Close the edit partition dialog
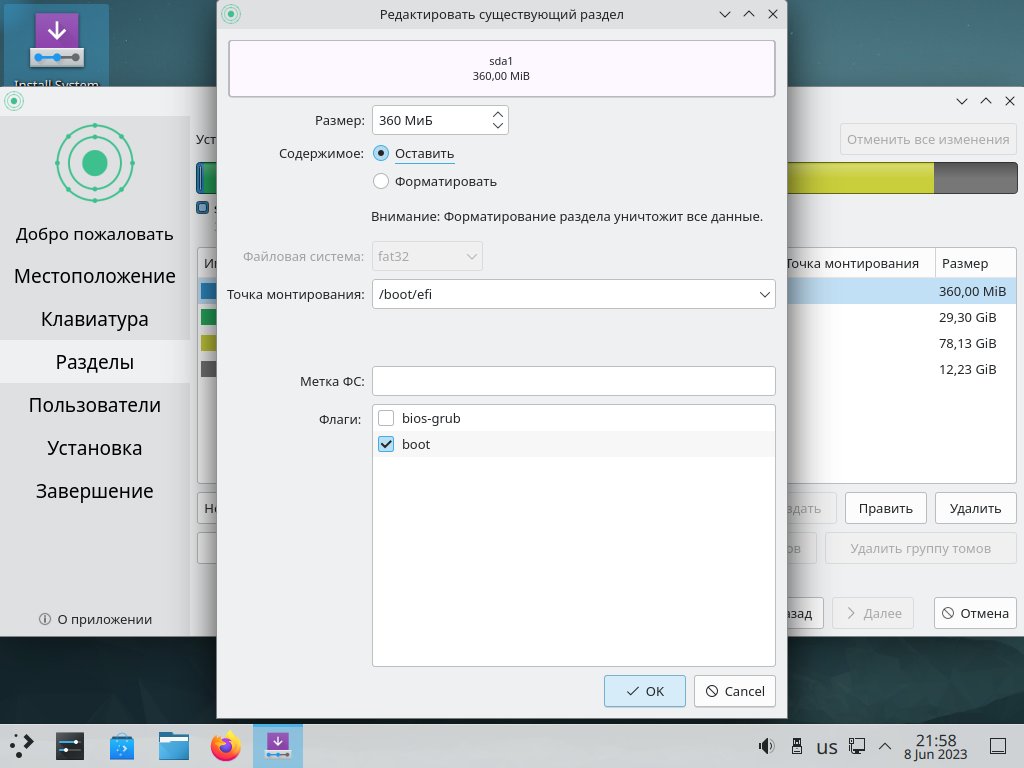 pos(773,14)
